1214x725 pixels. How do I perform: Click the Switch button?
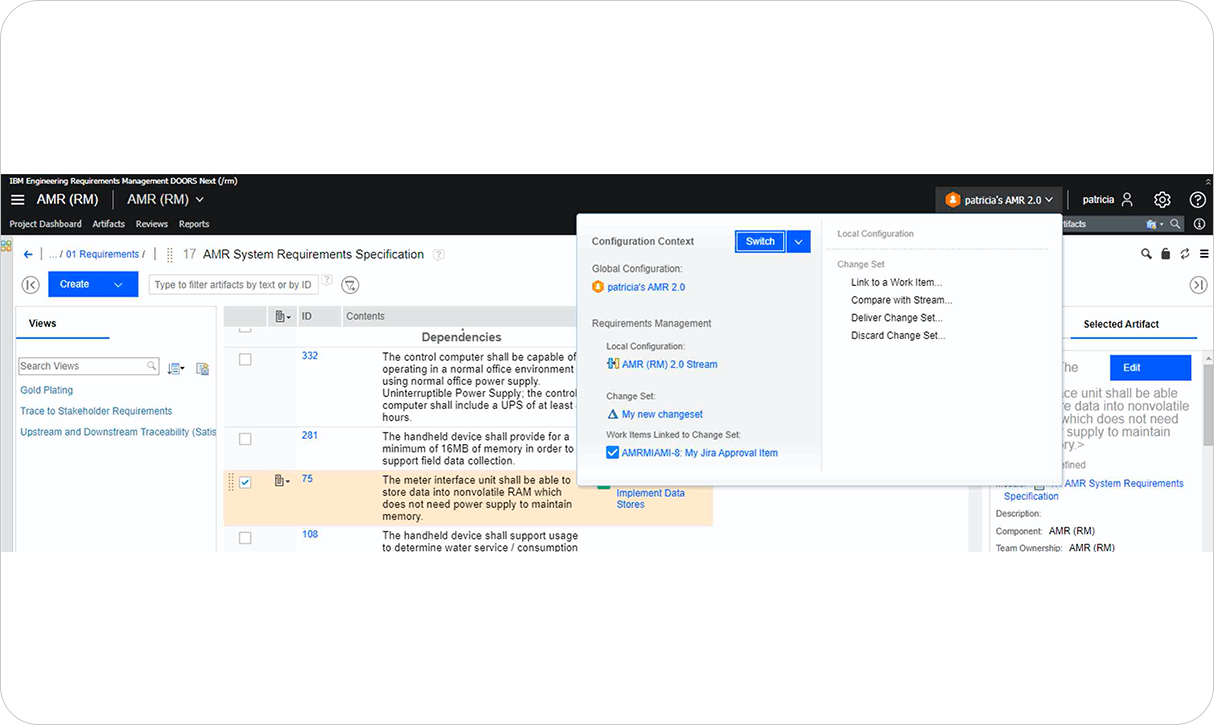pos(760,241)
